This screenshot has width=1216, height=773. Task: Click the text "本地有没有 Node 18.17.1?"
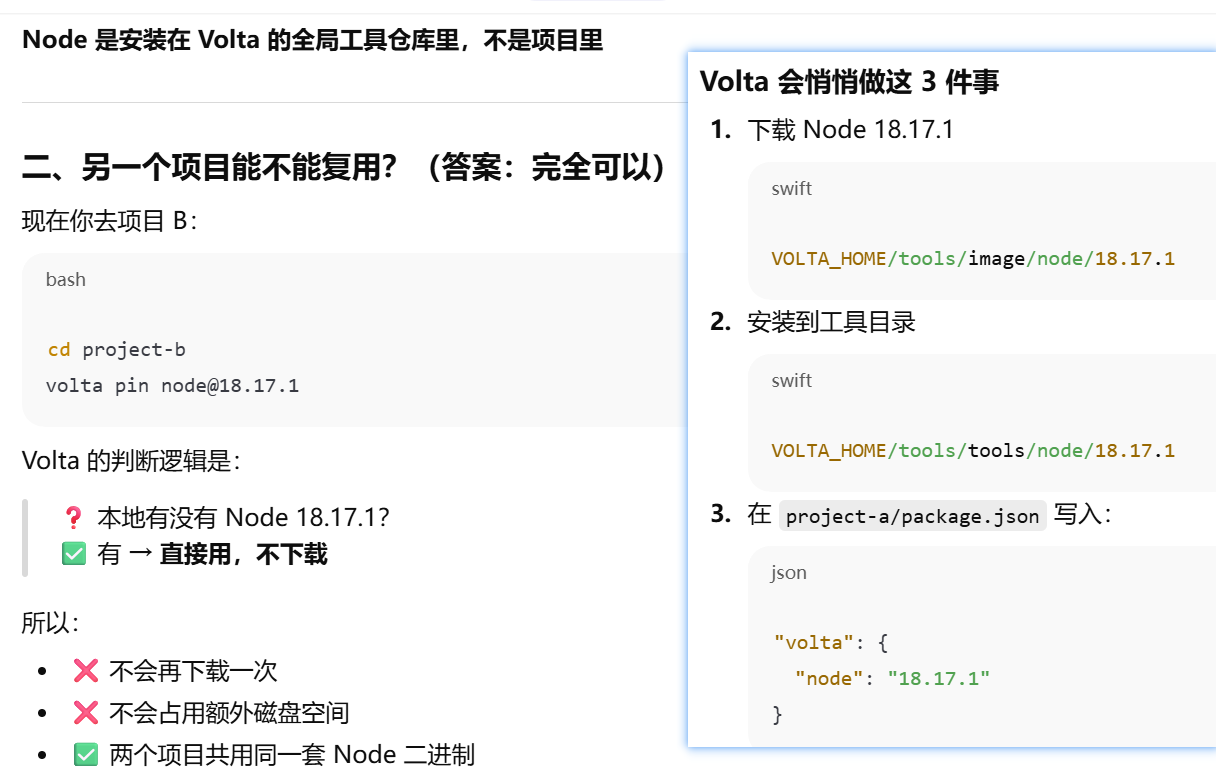click(243, 518)
